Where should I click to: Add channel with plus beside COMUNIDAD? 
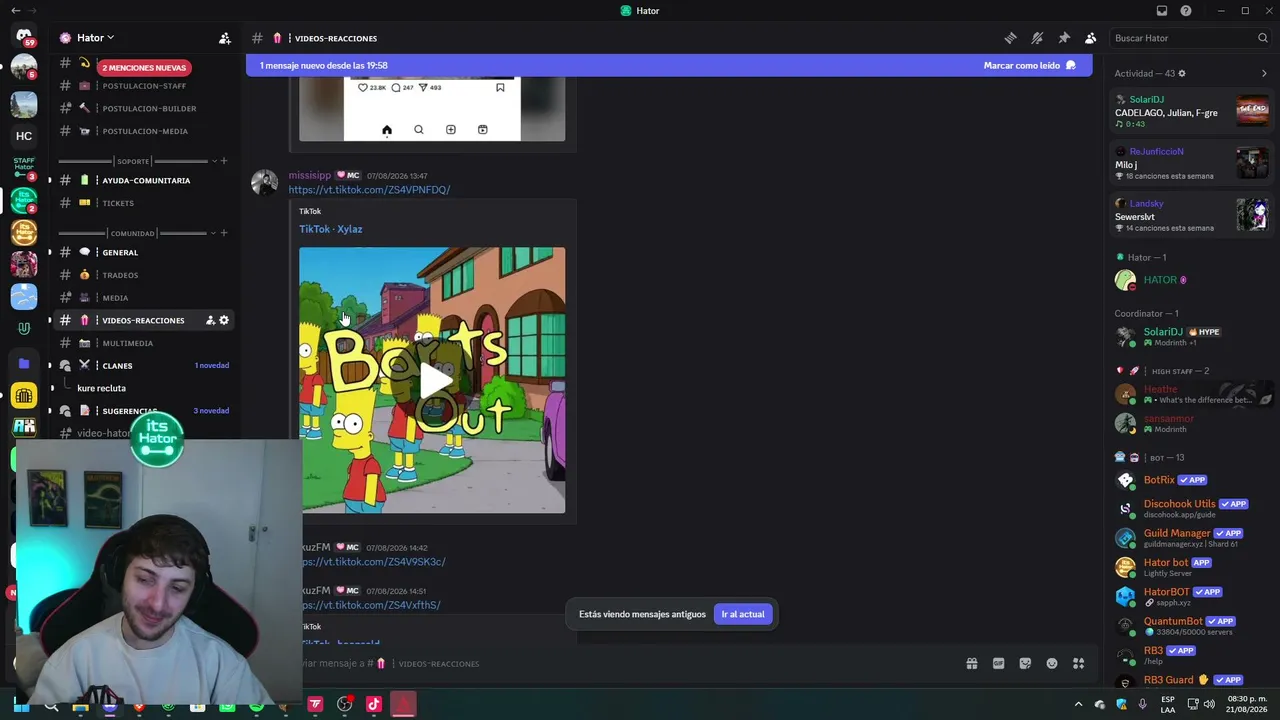click(x=224, y=233)
